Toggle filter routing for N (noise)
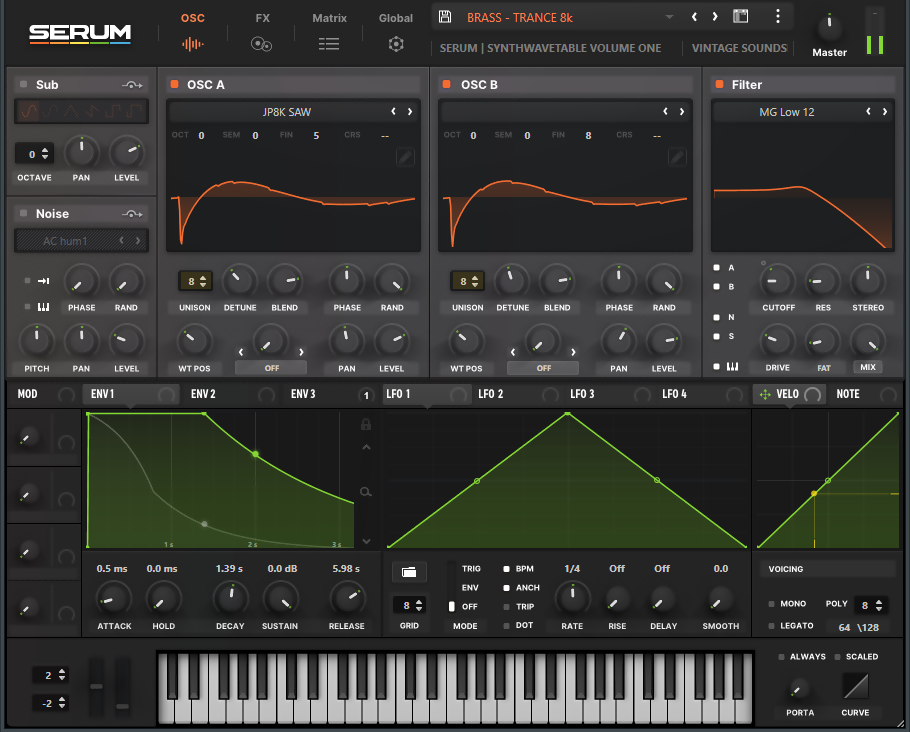The height and width of the screenshot is (732, 910). [x=717, y=318]
